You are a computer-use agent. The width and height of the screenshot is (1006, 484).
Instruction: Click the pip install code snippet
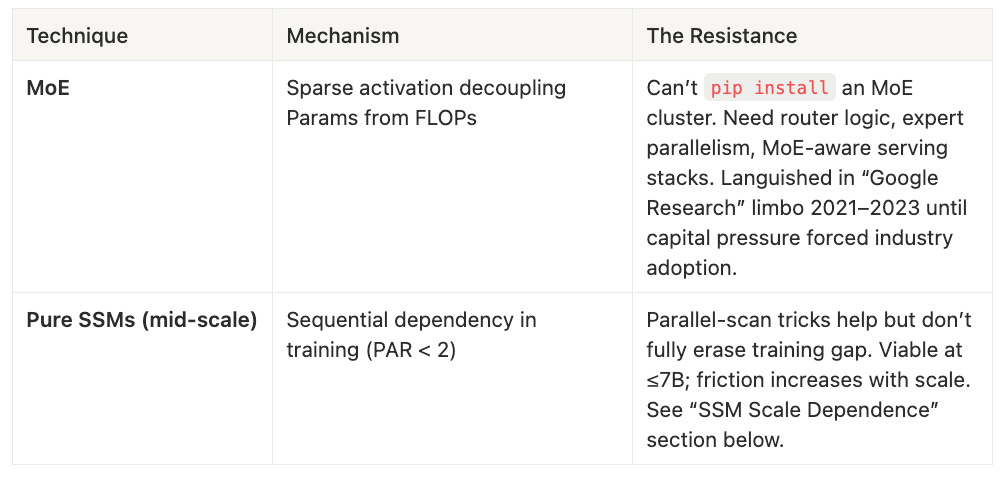pyautogui.click(x=768, y=88)
